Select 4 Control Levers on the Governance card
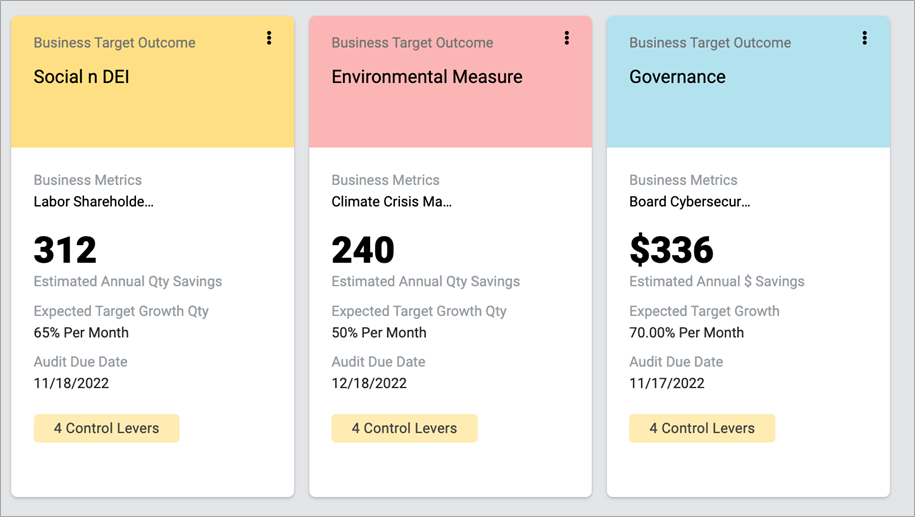The width and height of the screenshot is (915, 517). pos(702,428)
